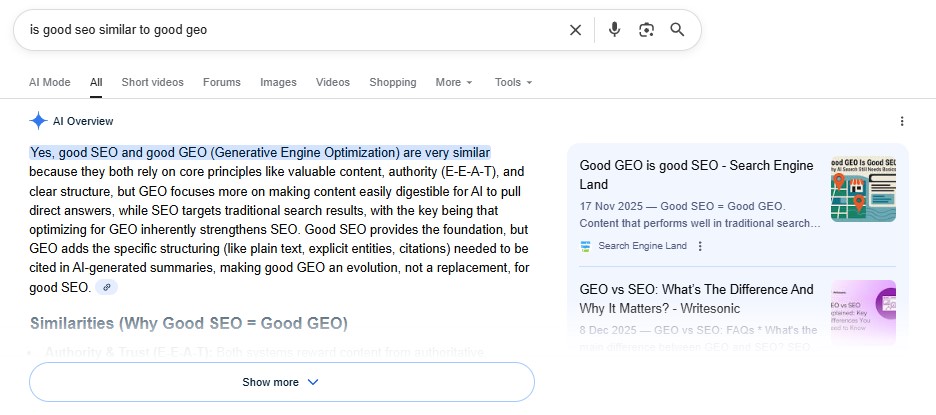Click in the search query field
Viewport: 936px width, 415px height.
click(292, 30)
